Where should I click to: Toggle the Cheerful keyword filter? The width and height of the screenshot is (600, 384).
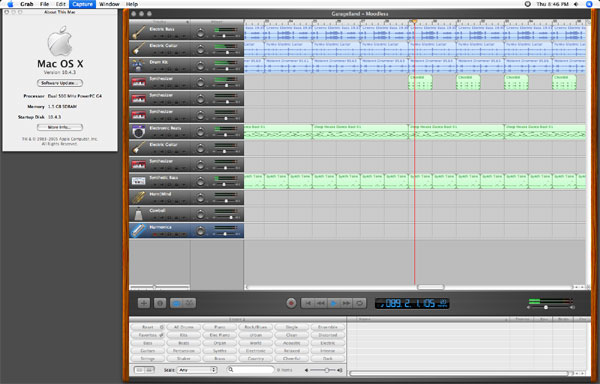pos(292,359)
